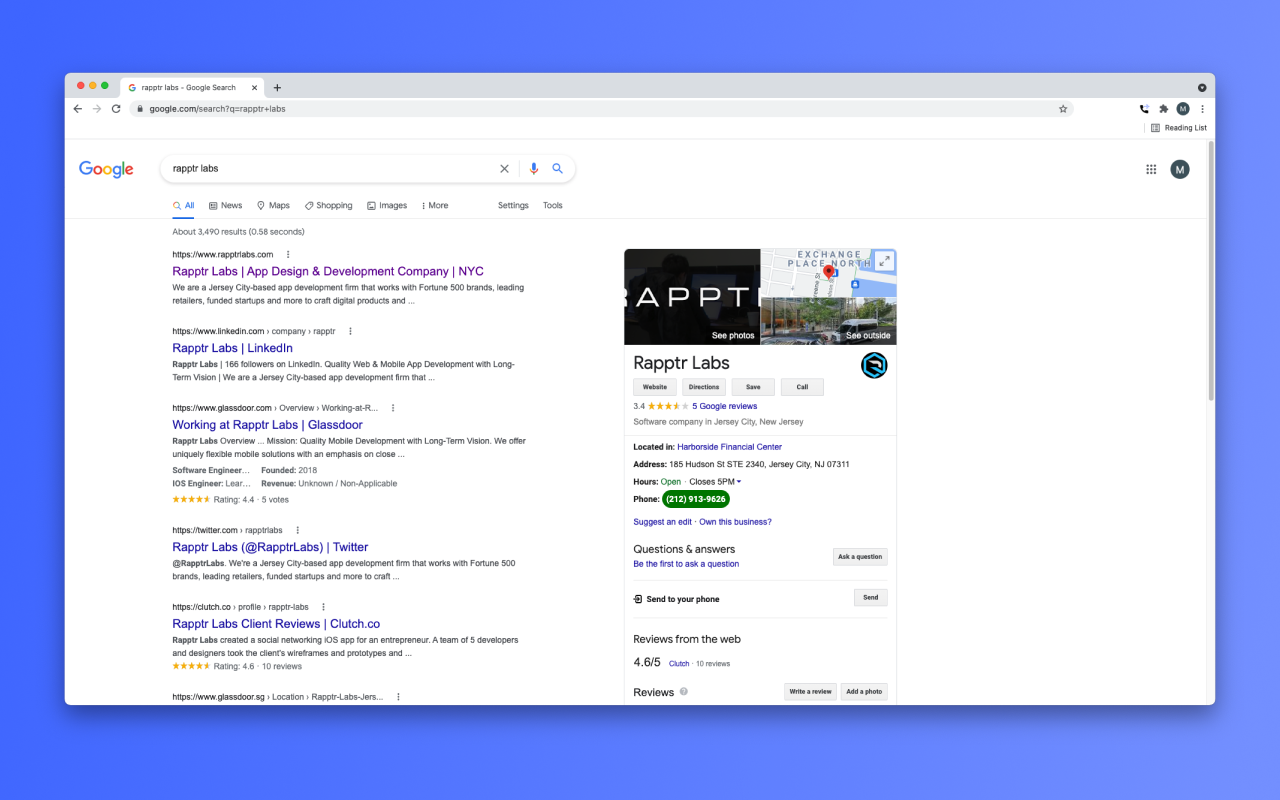Open options for the Twitter result

point(297,530)
